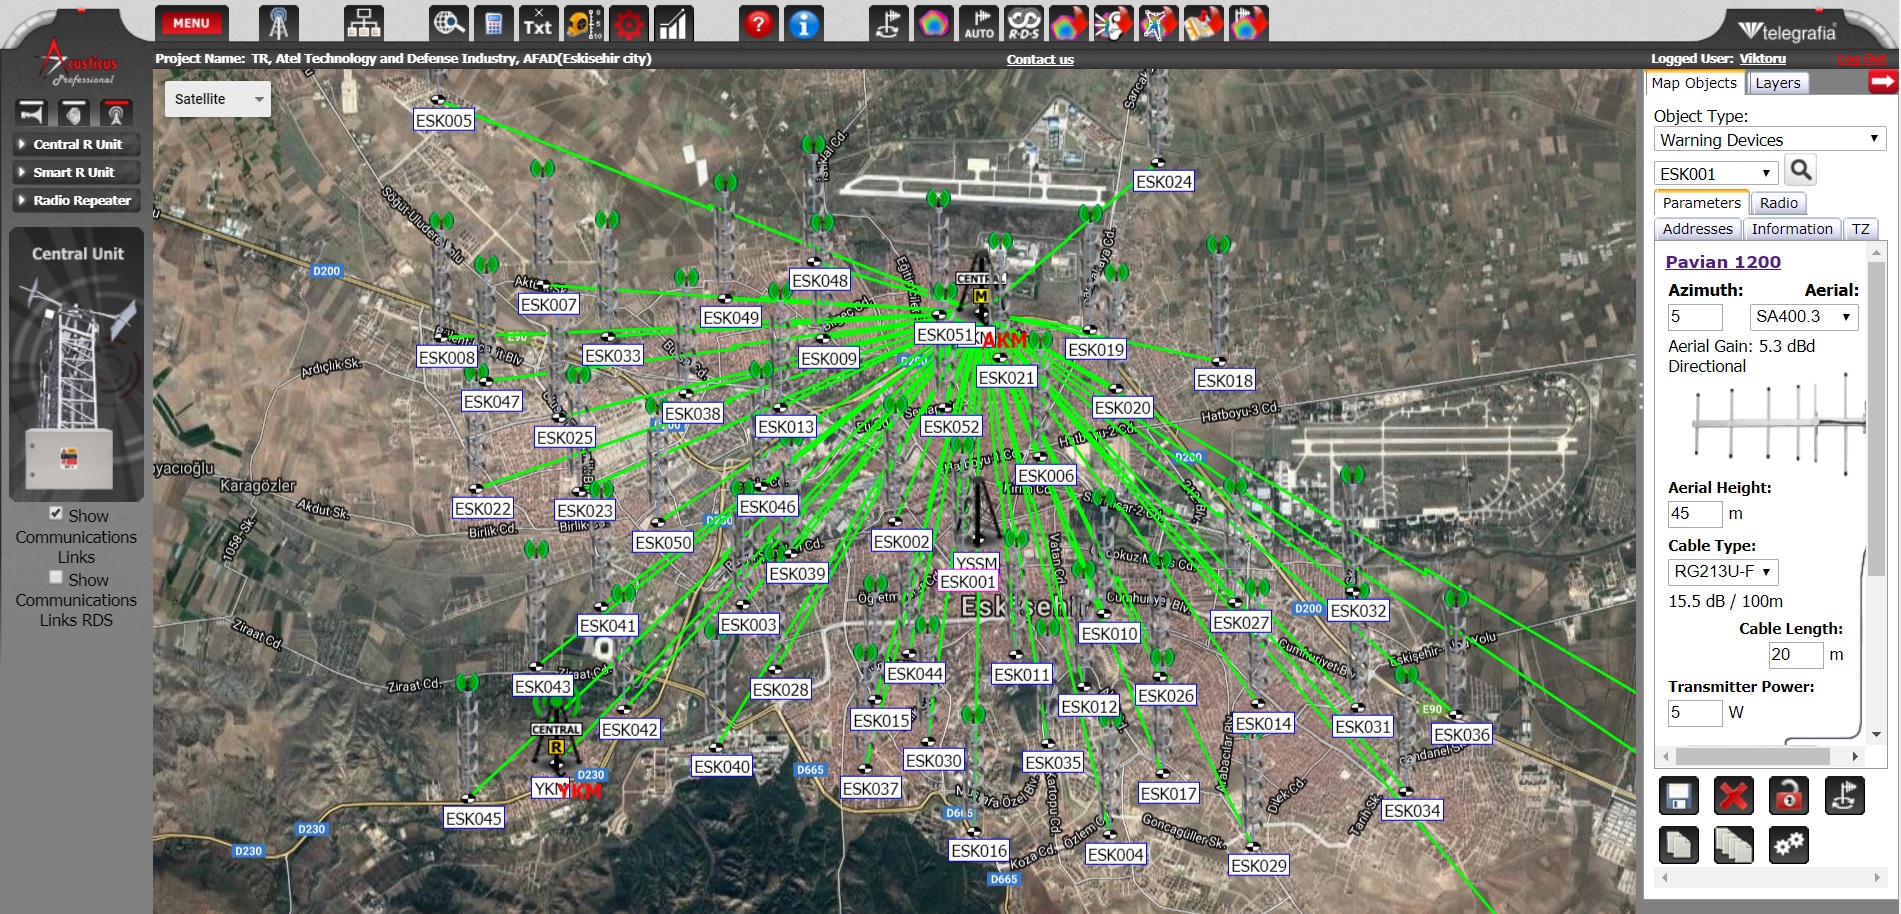Click the magnifier search icon beside ESK001
The height and width of the screenshot is (914, 1901).
tap(1801, 170)
